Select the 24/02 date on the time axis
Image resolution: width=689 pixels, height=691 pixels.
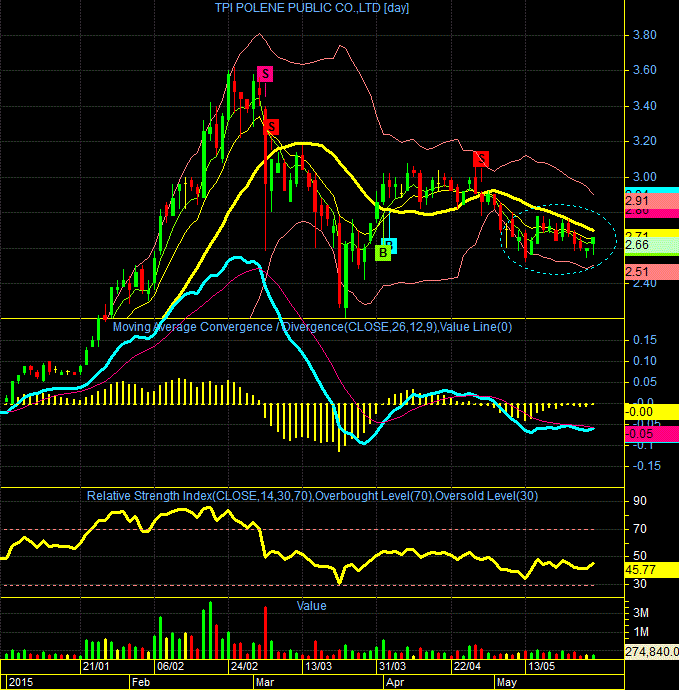point(244,666)
